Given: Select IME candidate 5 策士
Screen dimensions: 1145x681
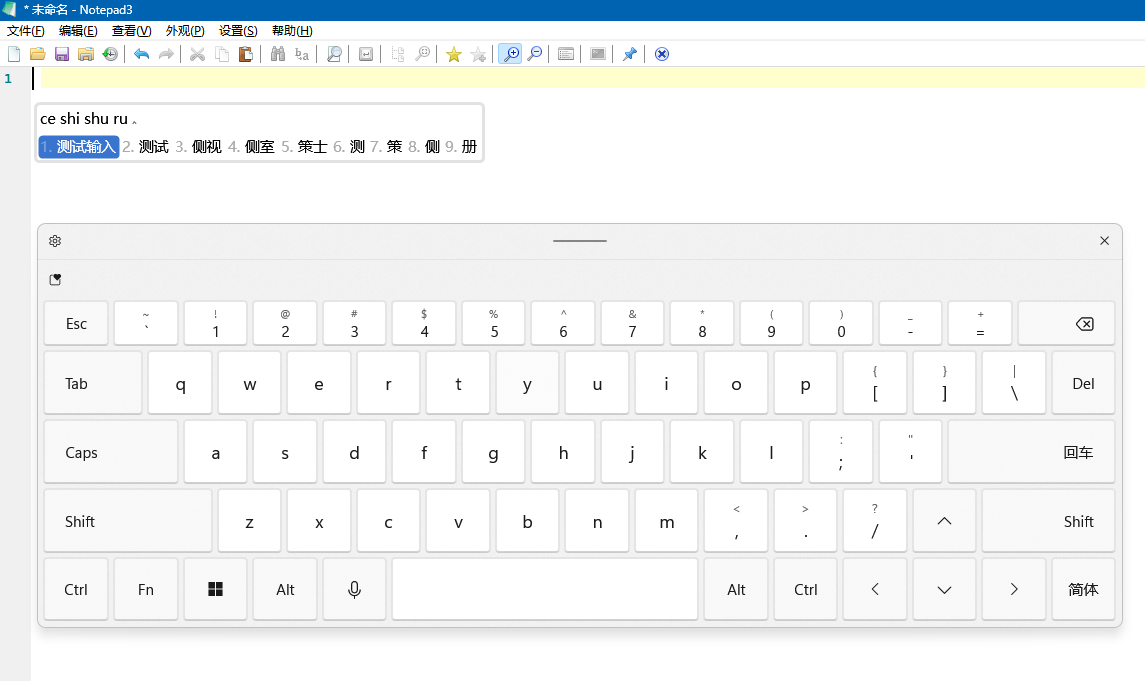Looking at the screenshot, I should click(x=305, y=147).
